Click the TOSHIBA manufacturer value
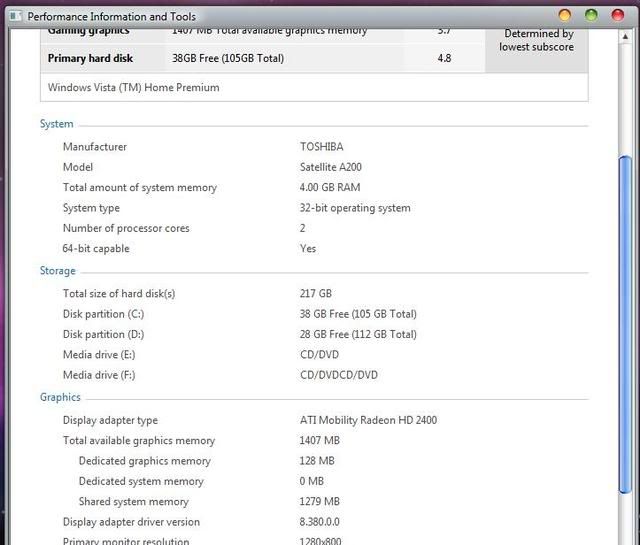 [x=321, y=147]
